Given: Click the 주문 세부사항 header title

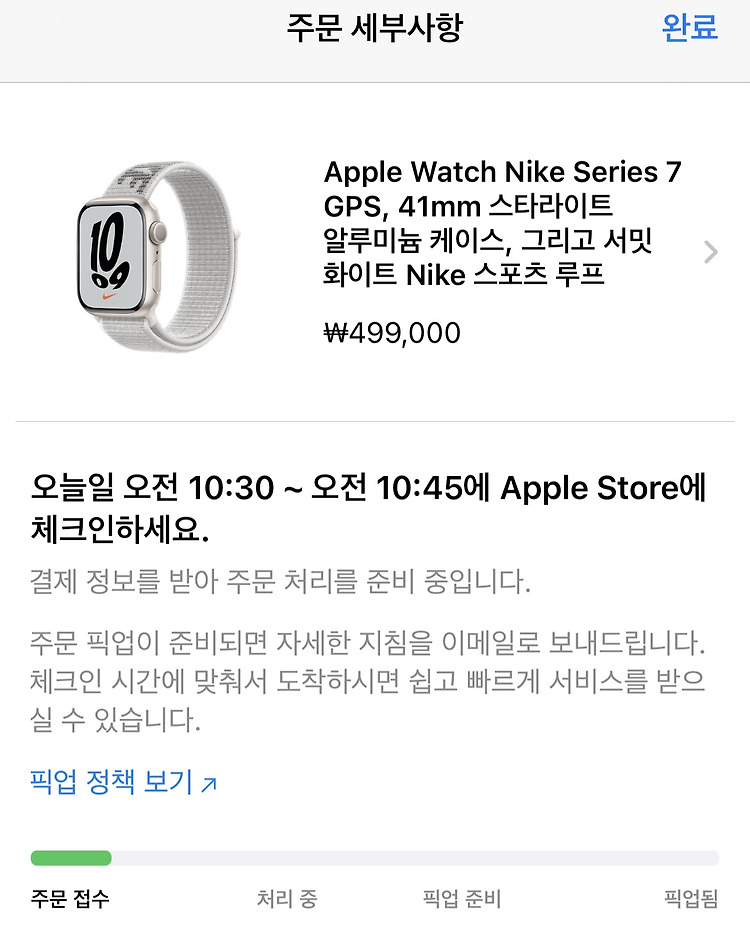Looking at the screenshot, I should 375,28.
